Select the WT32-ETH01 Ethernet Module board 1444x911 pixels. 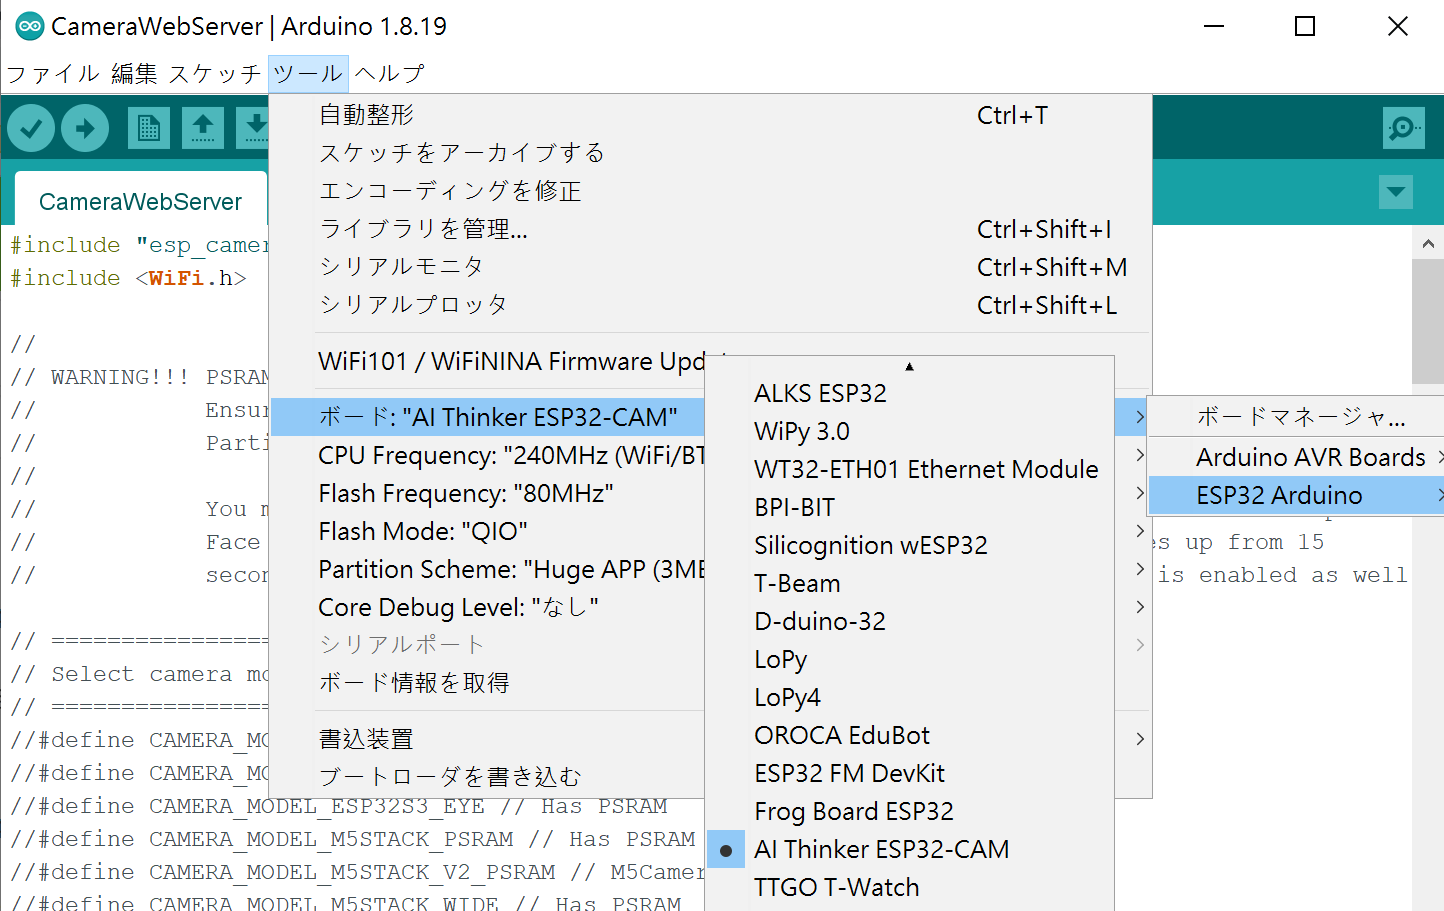click(910, 469)
